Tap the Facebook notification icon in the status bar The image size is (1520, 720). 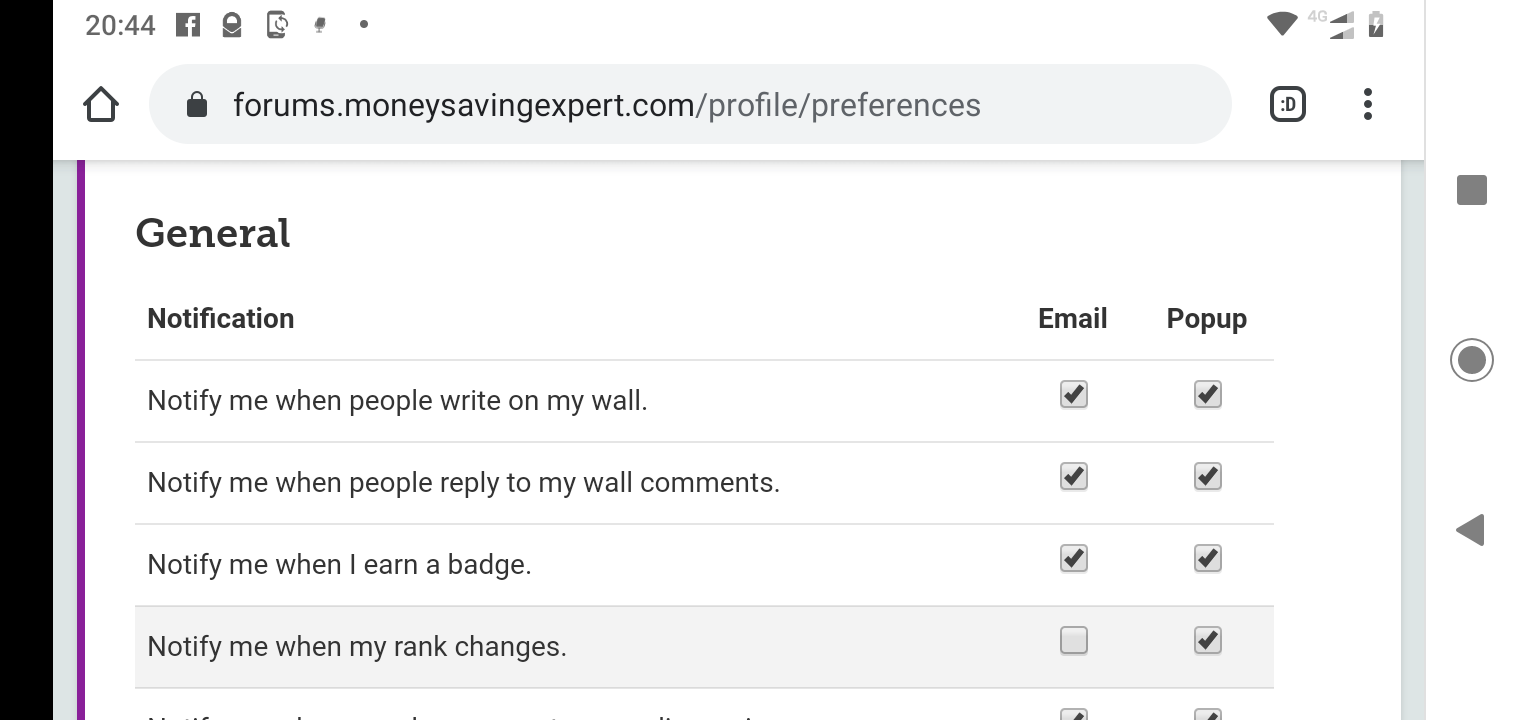[187, 25]
